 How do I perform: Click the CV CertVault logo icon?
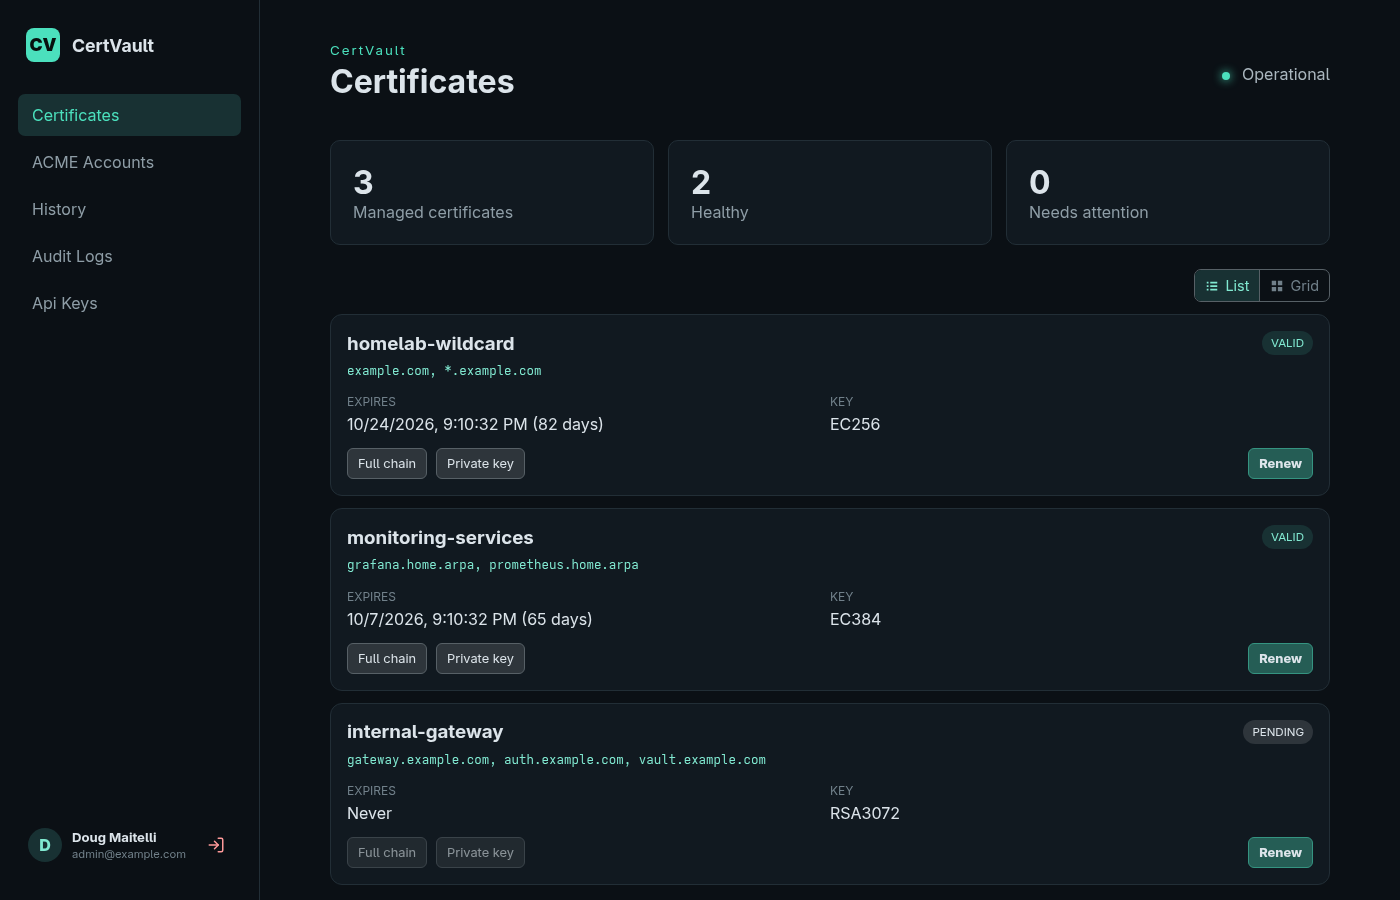point(43,45)
